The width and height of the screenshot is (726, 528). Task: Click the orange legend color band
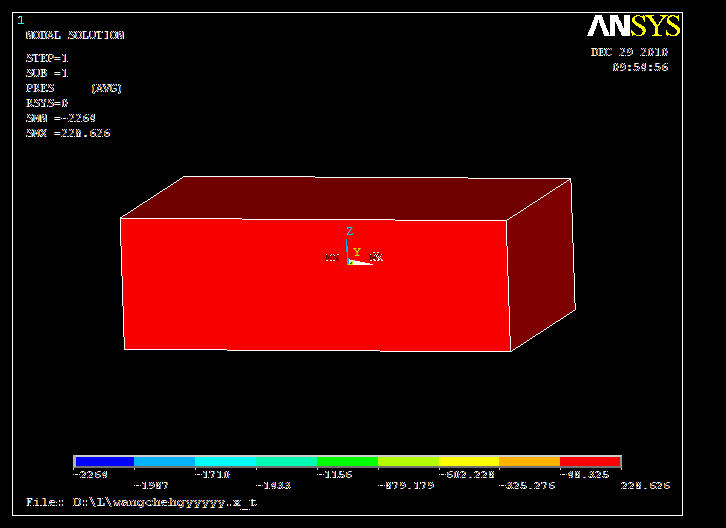pyautogui.click(x=529, y=462)
